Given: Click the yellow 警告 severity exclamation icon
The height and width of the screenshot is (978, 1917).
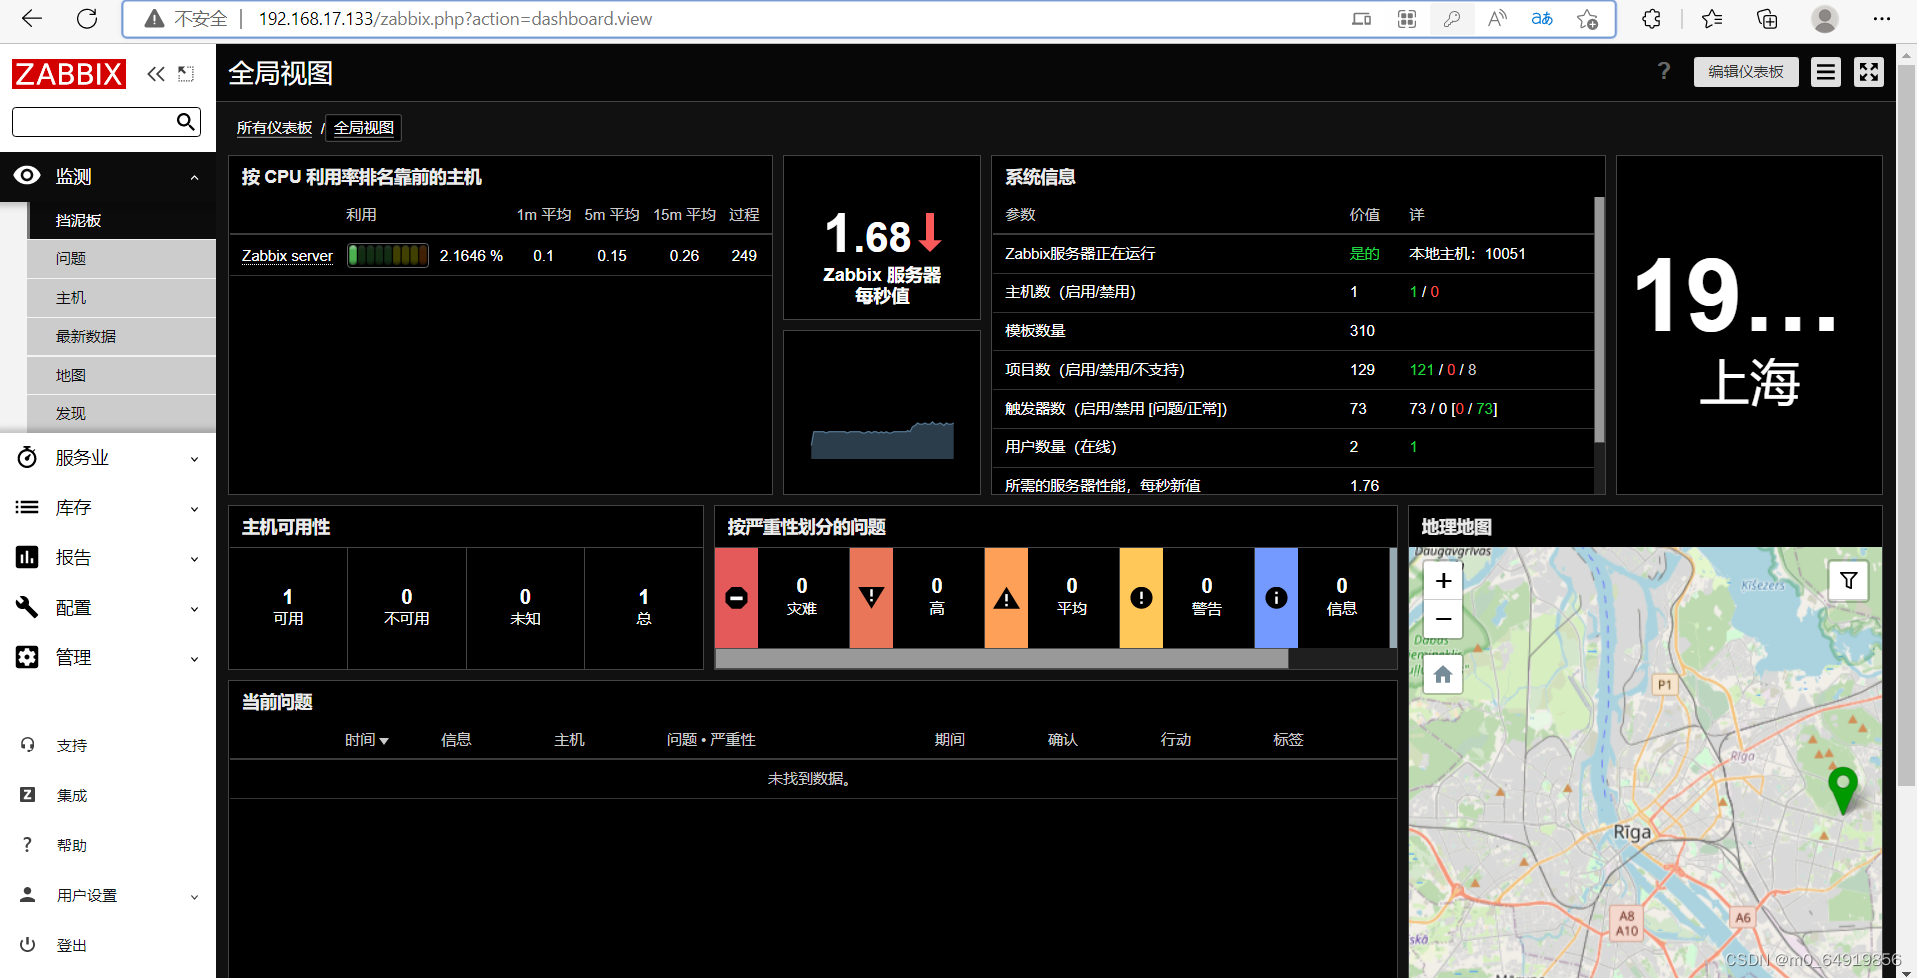Looking at the screenshot, I should 1141,598.
